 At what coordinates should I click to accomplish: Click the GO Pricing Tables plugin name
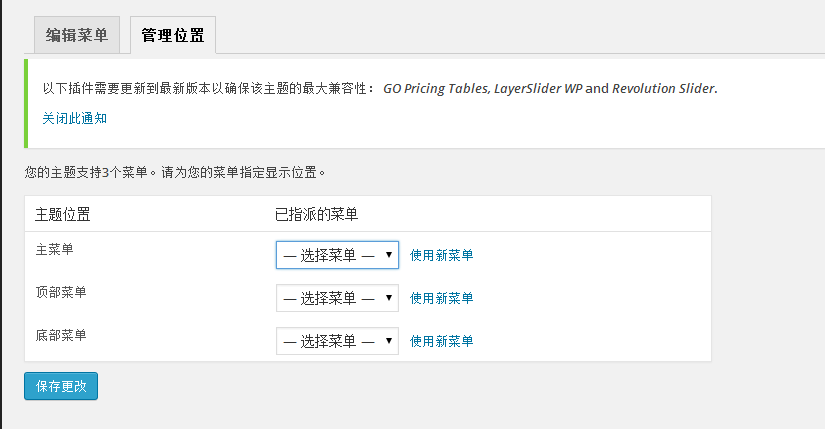pyautogui.click(x=435, y=88)
